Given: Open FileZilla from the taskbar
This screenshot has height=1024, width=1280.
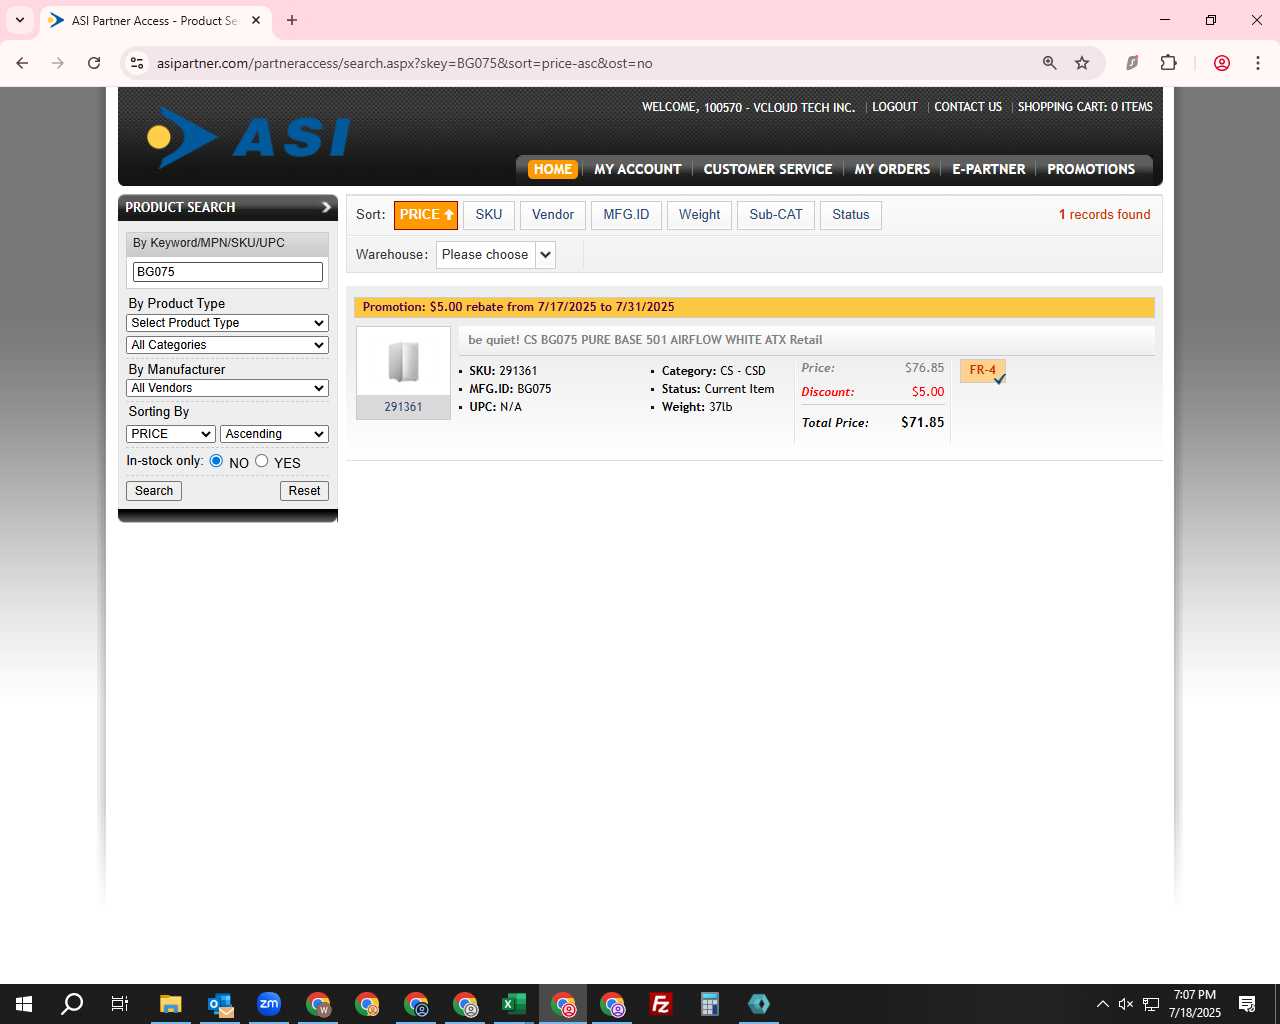Looking at the screenshot, I should coord(661,1004).
